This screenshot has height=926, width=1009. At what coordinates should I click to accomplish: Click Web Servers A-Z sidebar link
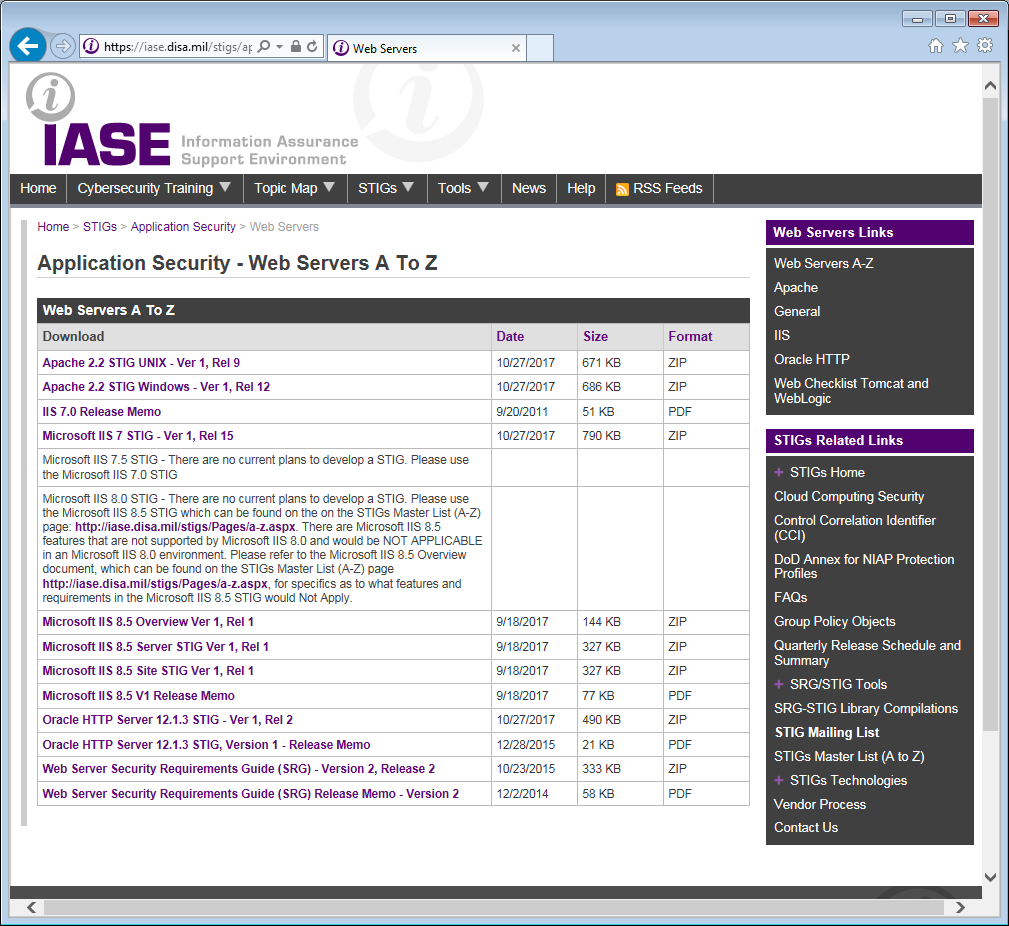point(824,263)
